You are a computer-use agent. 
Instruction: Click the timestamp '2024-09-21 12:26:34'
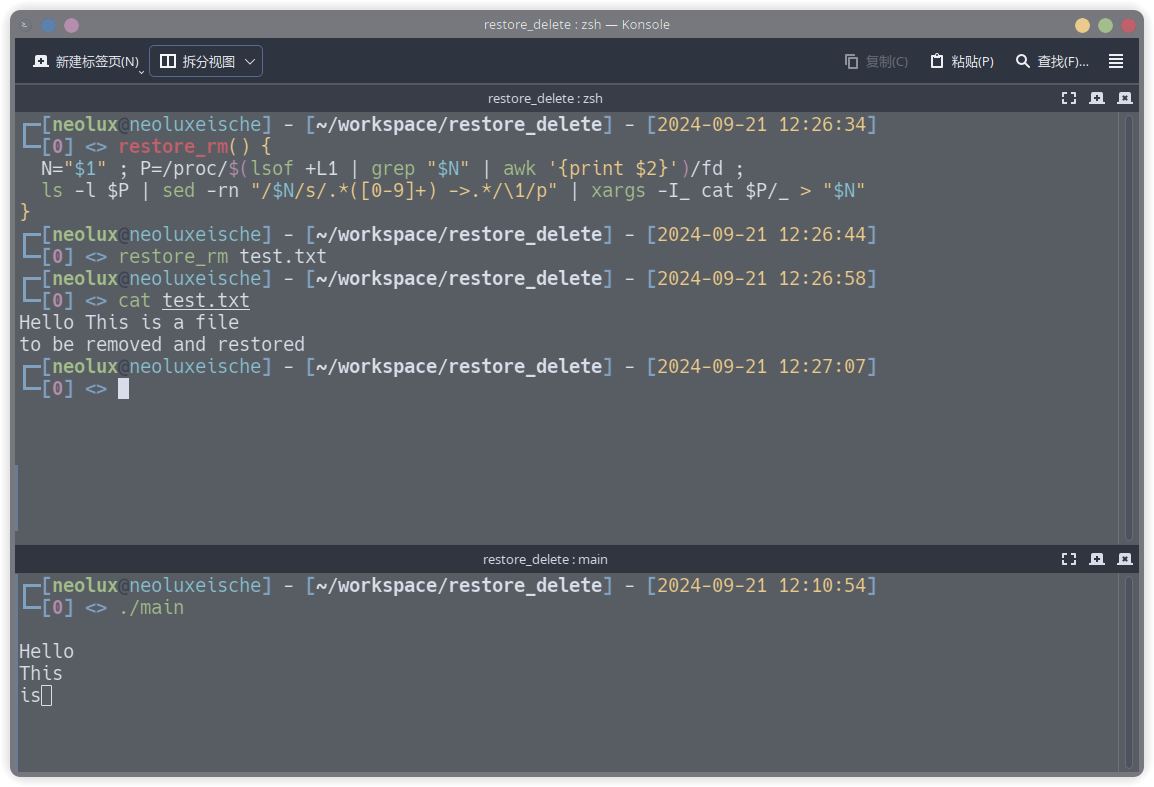[x=762, y=124]
